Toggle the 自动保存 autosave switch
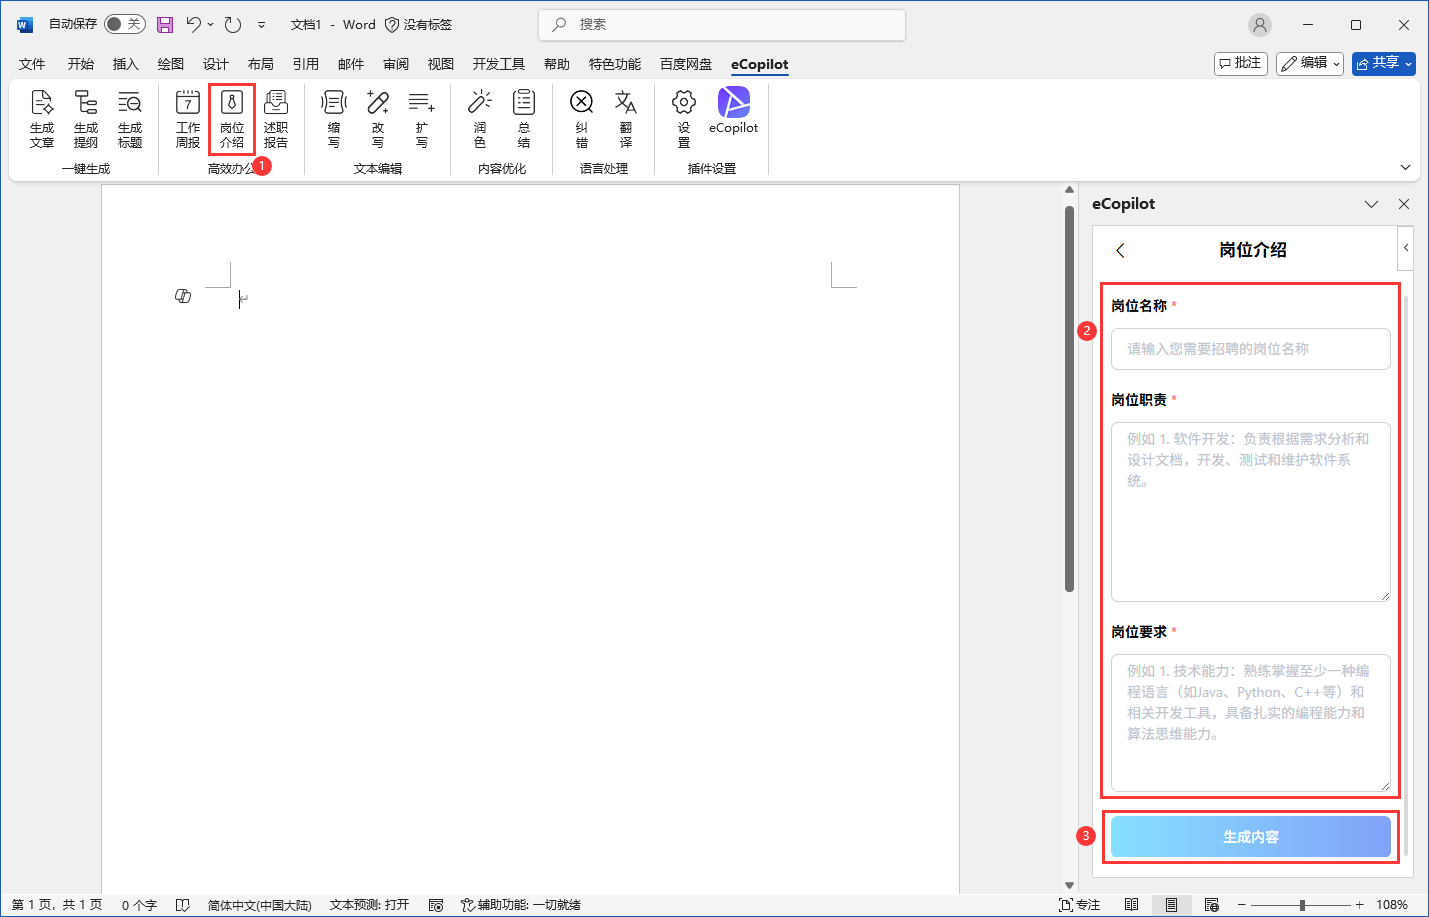 click(125, 24)
